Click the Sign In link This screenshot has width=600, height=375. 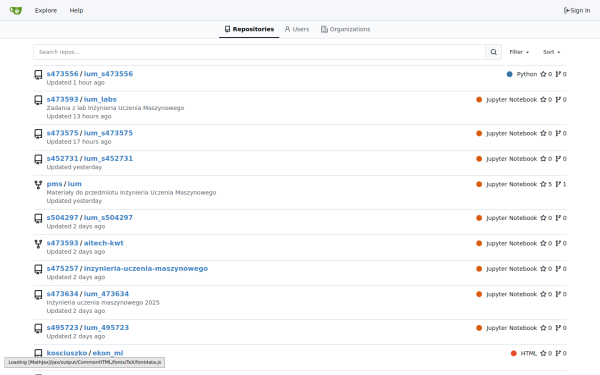click(577, 10)
